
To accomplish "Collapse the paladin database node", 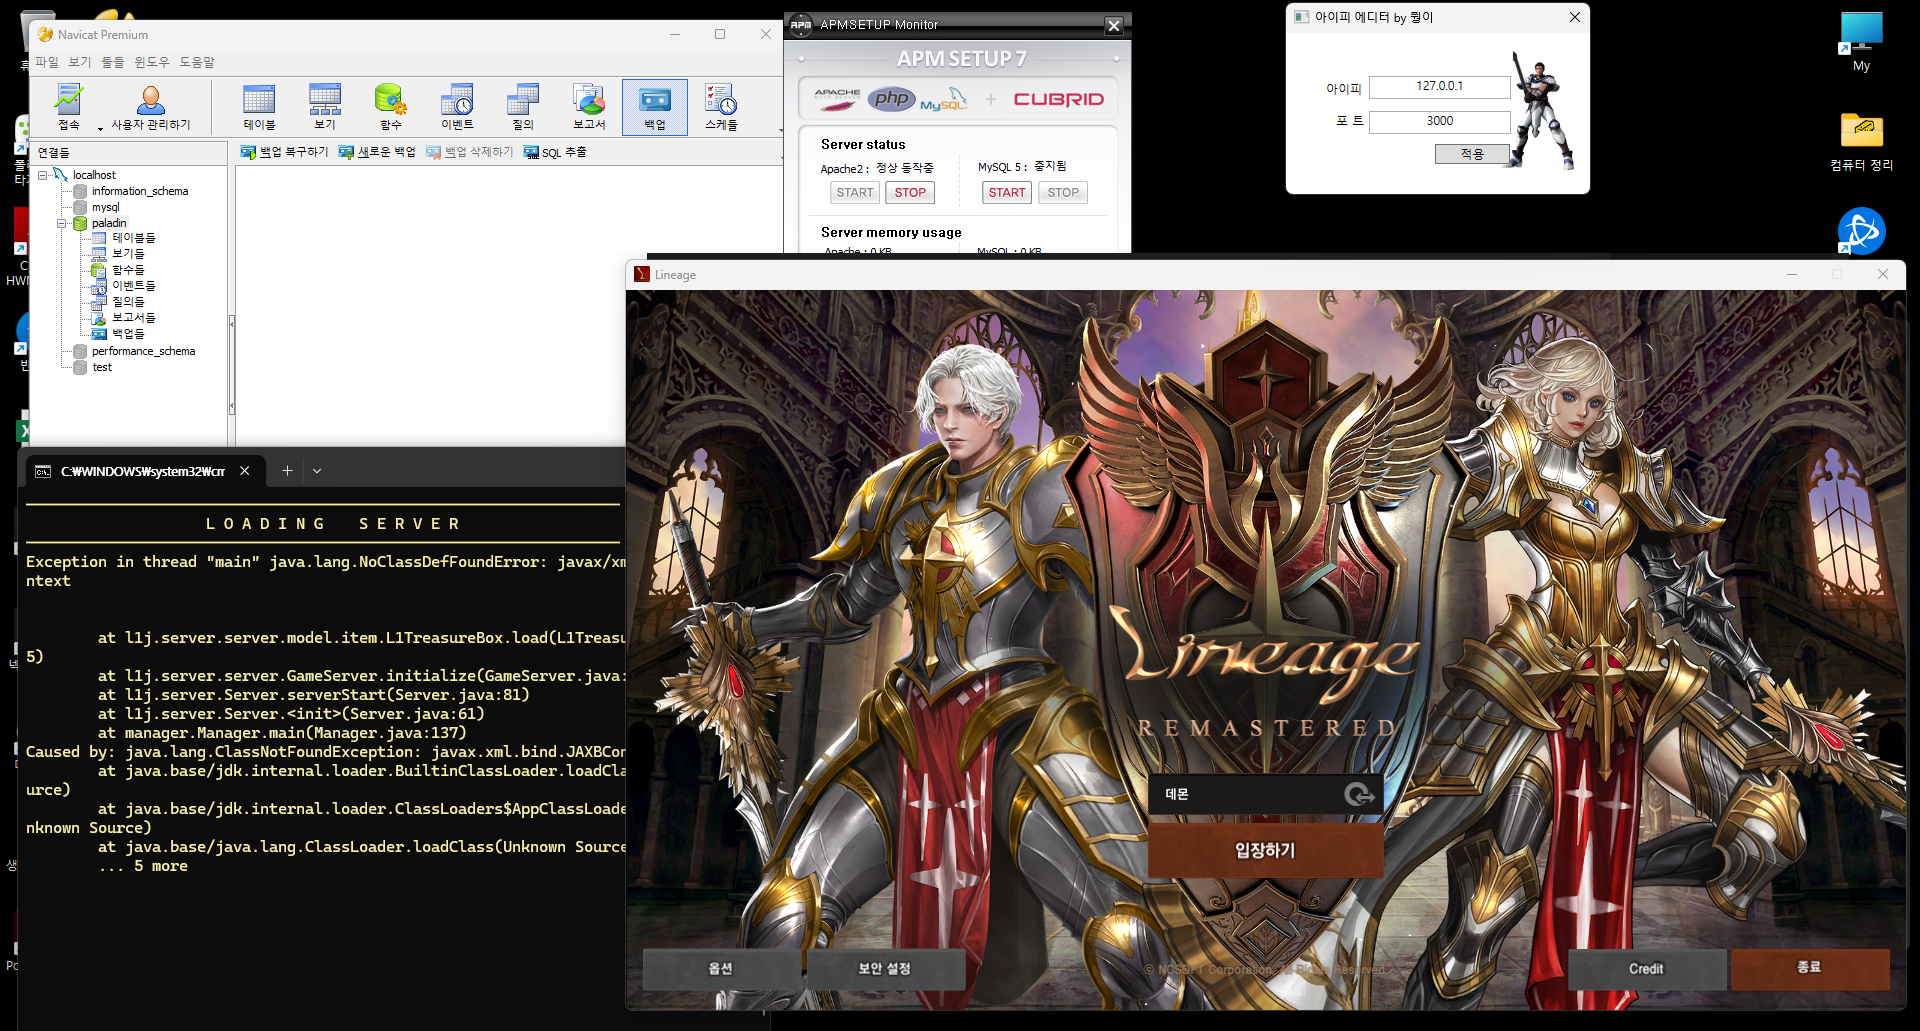I will 62,223.
